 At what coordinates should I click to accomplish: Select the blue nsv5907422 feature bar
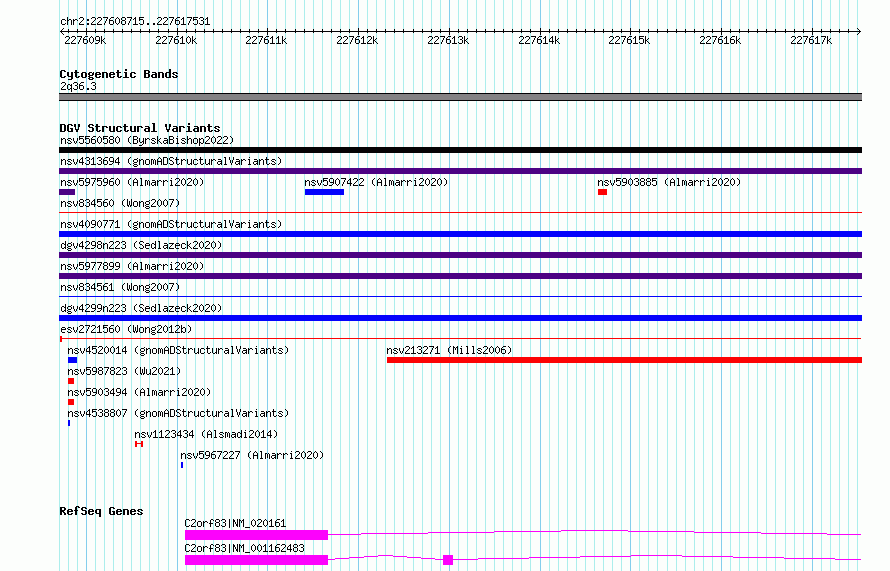click(324, 192)
